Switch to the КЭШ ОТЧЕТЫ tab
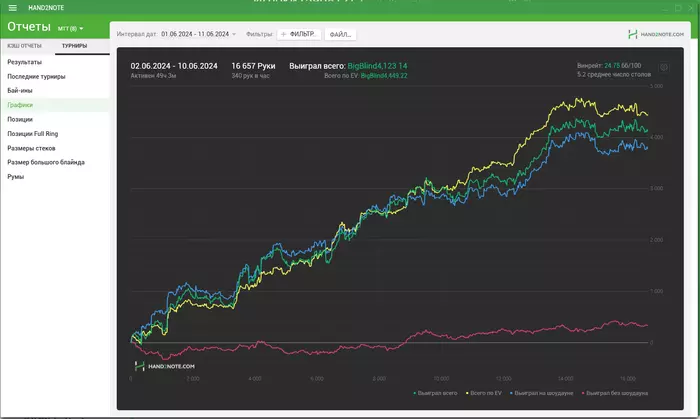 coord(25,46)
